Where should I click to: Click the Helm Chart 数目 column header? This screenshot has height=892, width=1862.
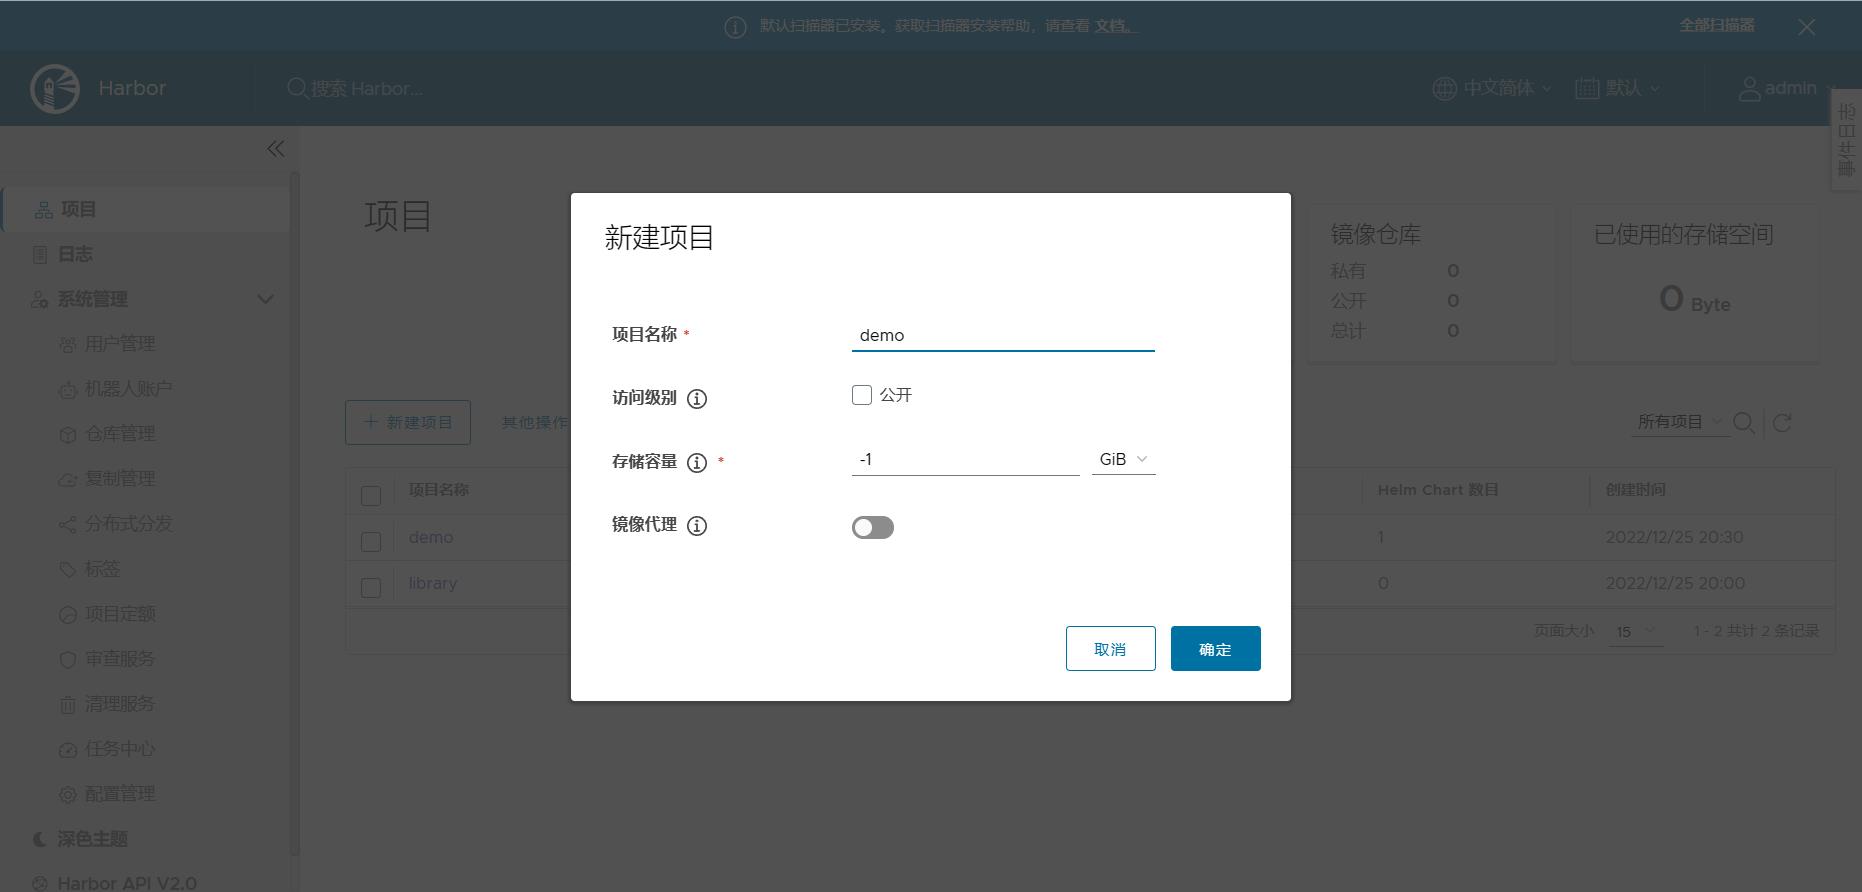(1438, 490)
